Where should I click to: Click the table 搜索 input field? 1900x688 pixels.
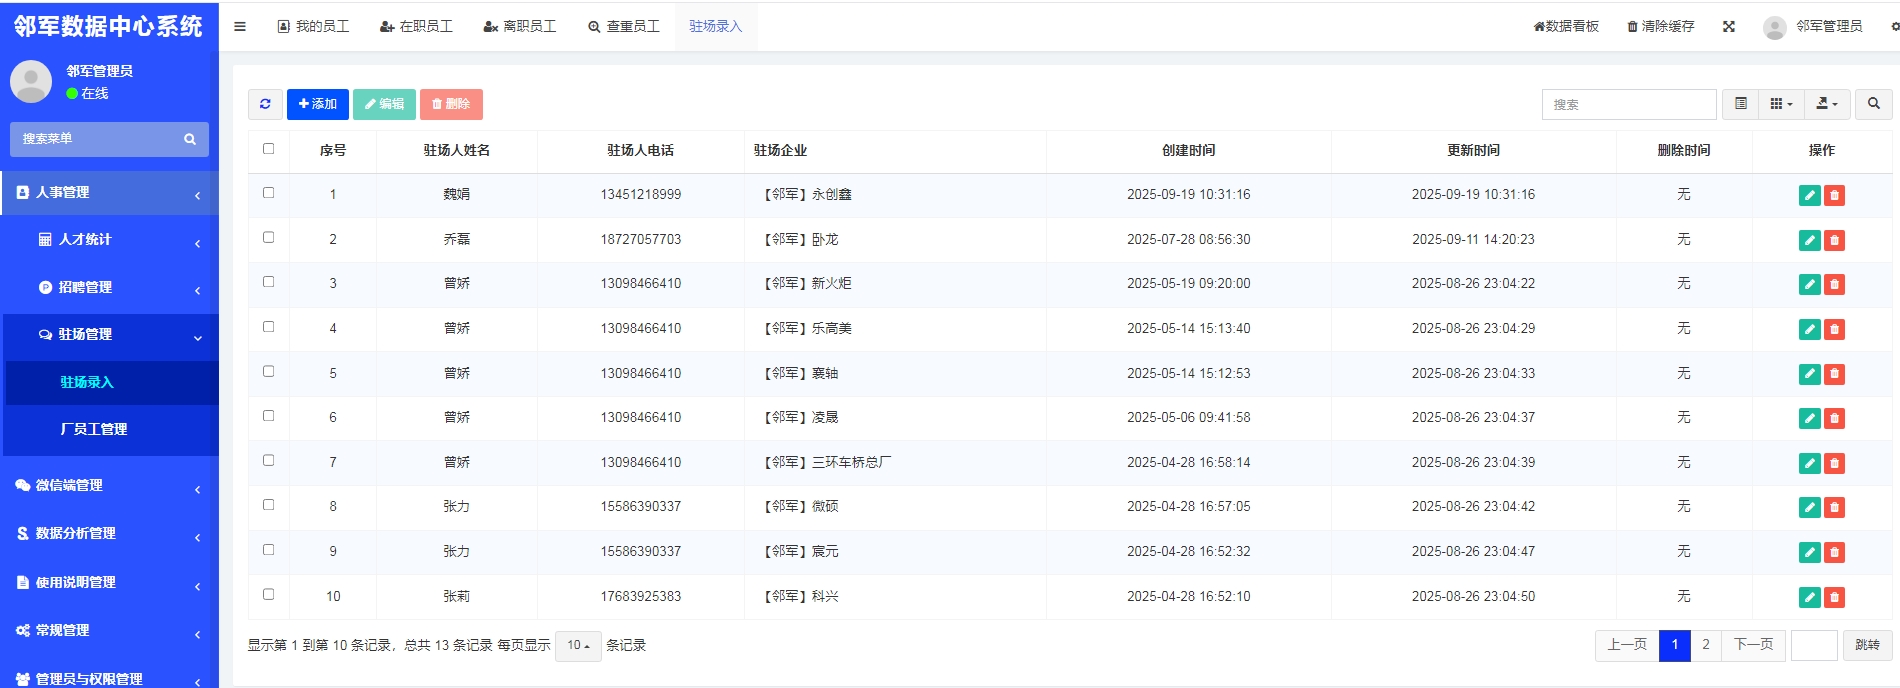coord(1628,104)
